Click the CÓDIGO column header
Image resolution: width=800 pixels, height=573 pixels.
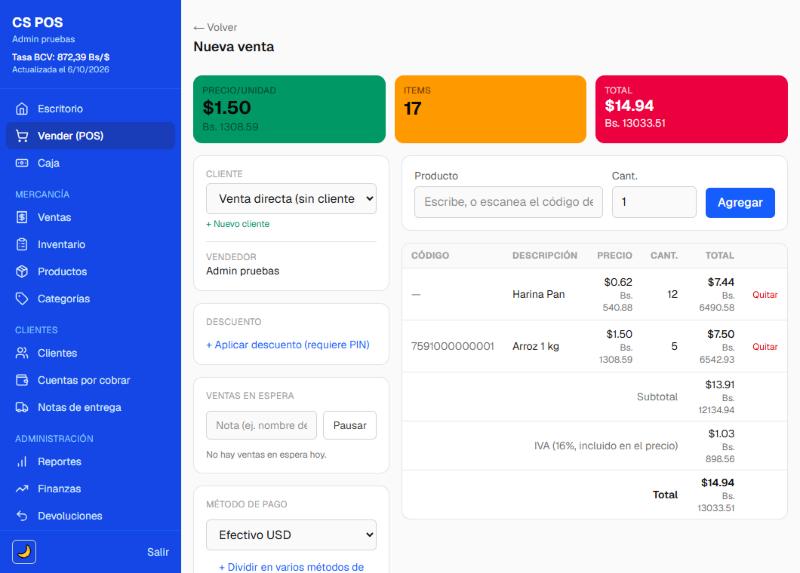click(430, 256)
